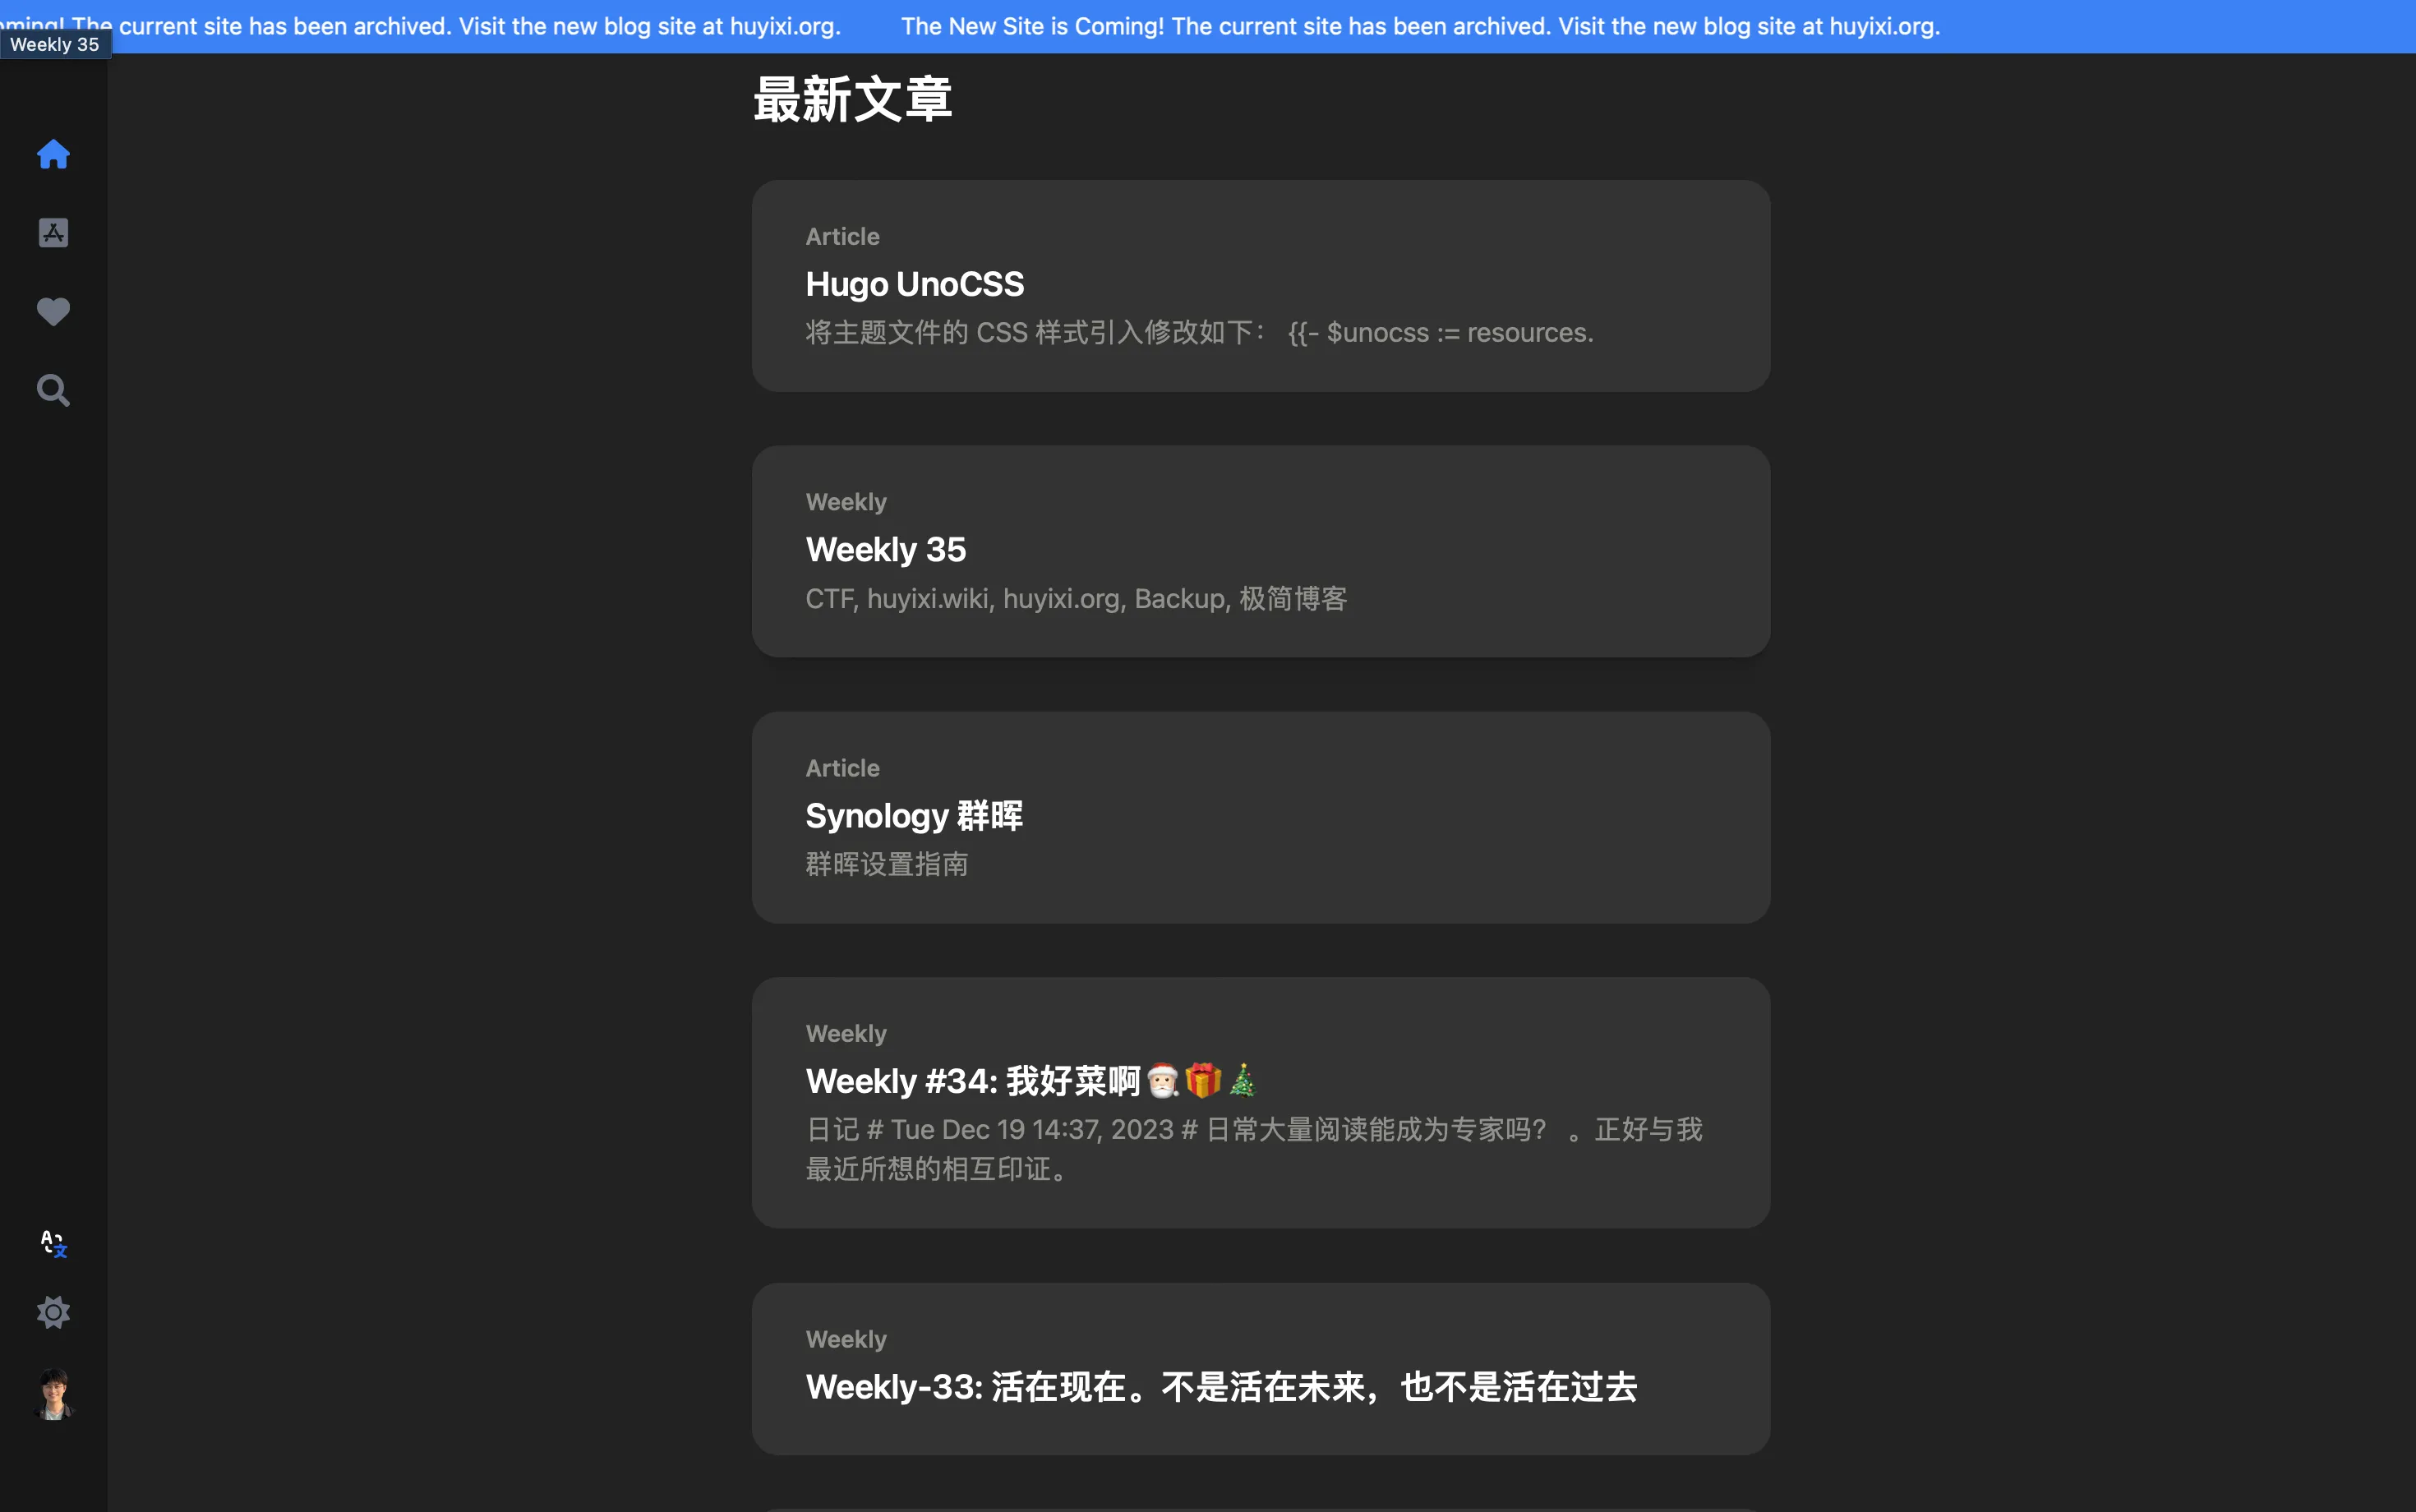View favorites via the heart icon
The height and width of the screenshot is (1512, 2416).
pyautogui.click(x=53, y=312)
